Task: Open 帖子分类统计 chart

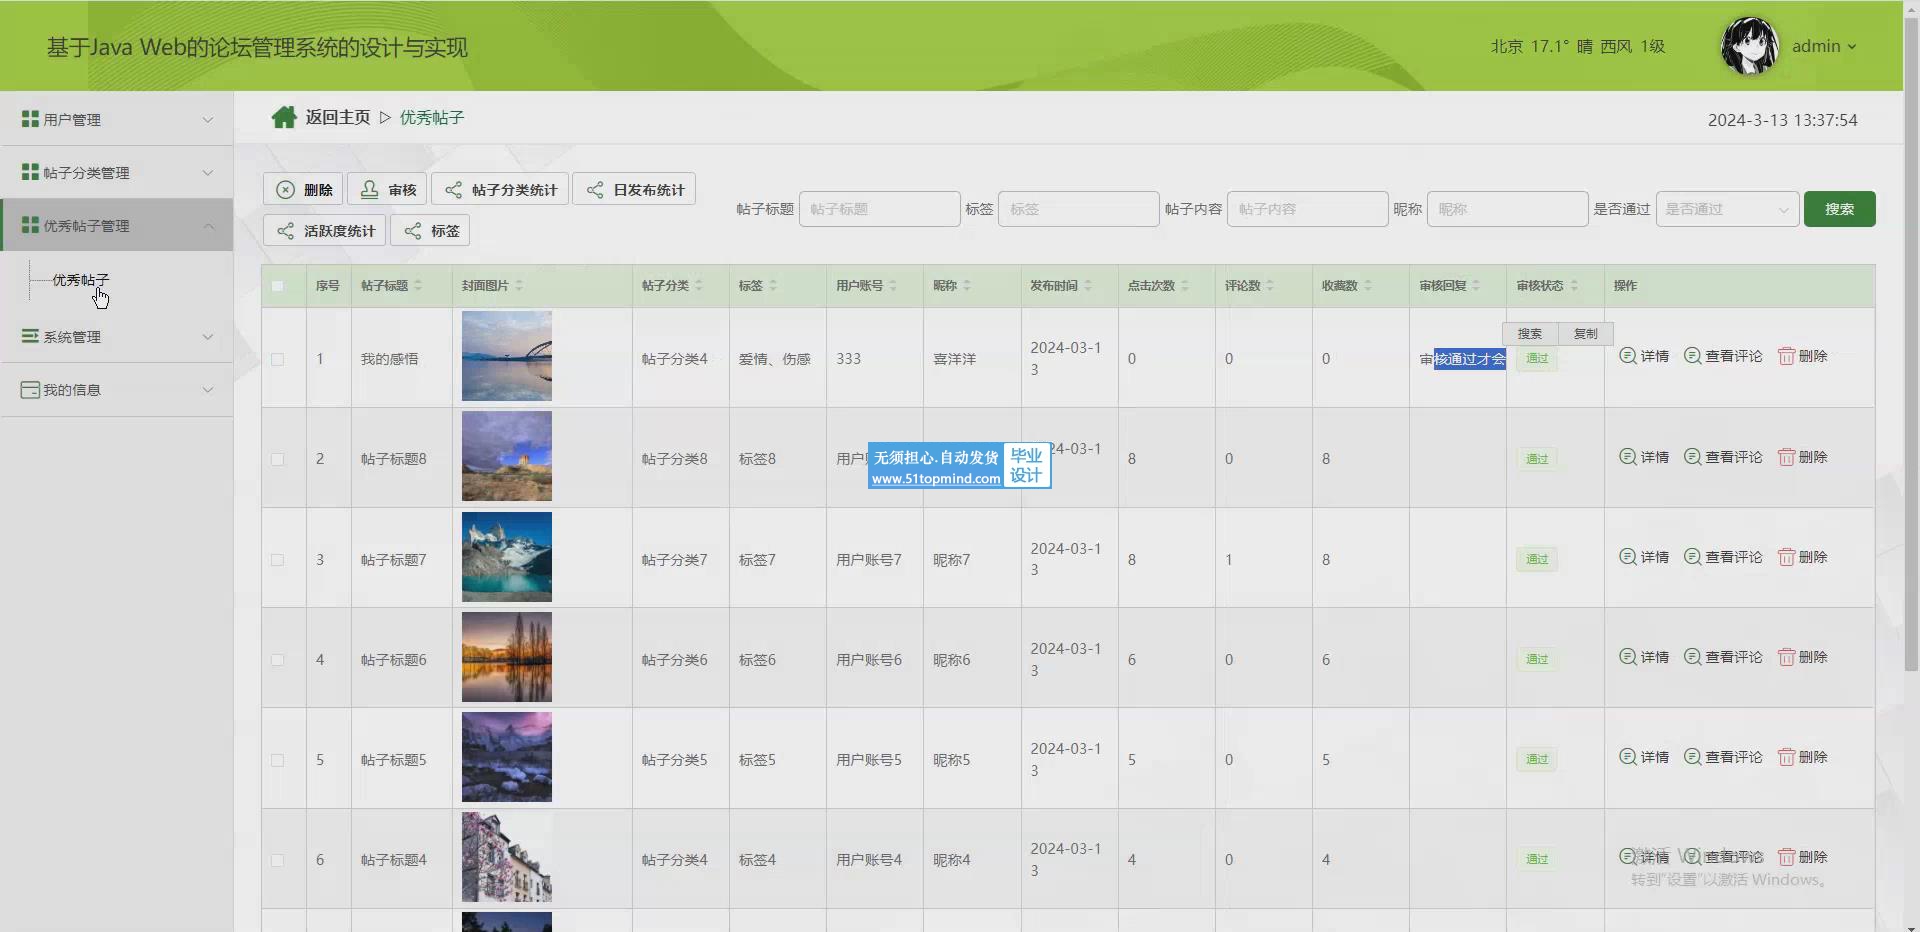Action: [500, 189]
